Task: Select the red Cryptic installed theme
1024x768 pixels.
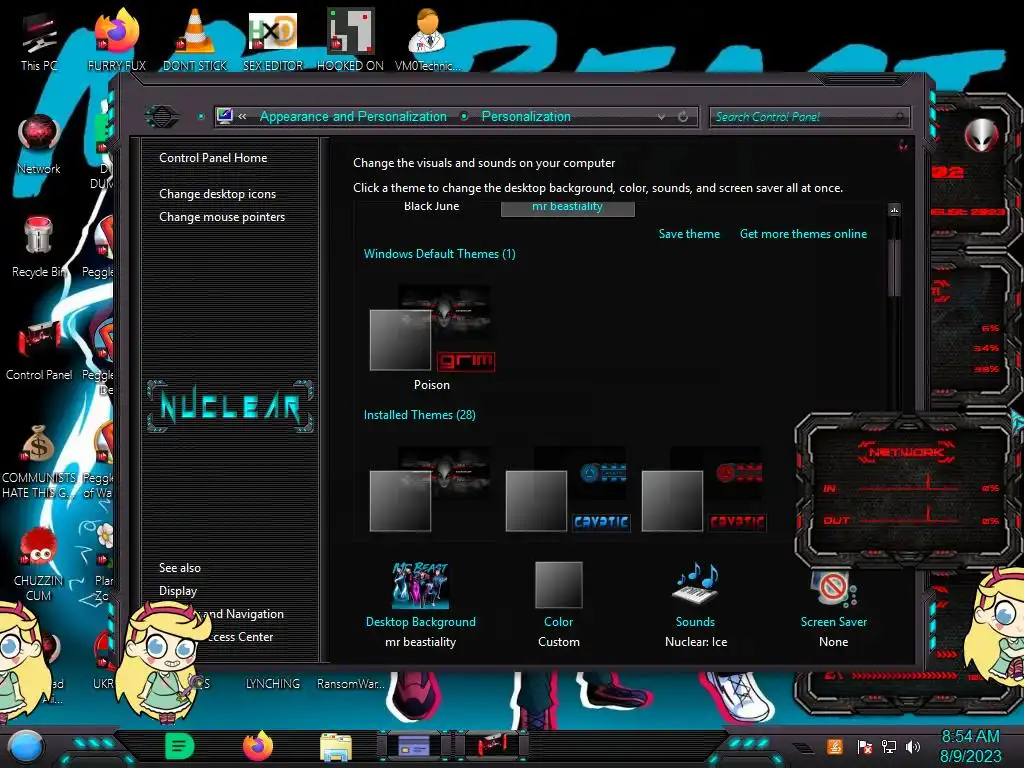Action: pyautogui.click(x=703, y=489)
